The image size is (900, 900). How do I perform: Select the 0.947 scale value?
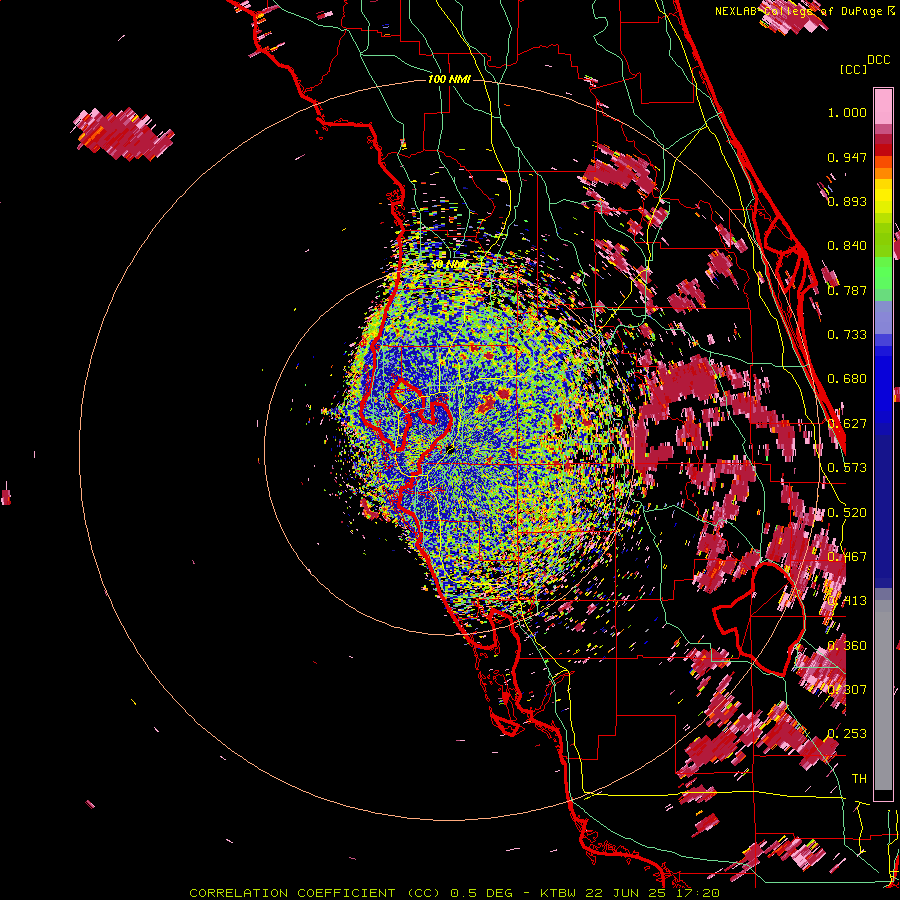847,157
